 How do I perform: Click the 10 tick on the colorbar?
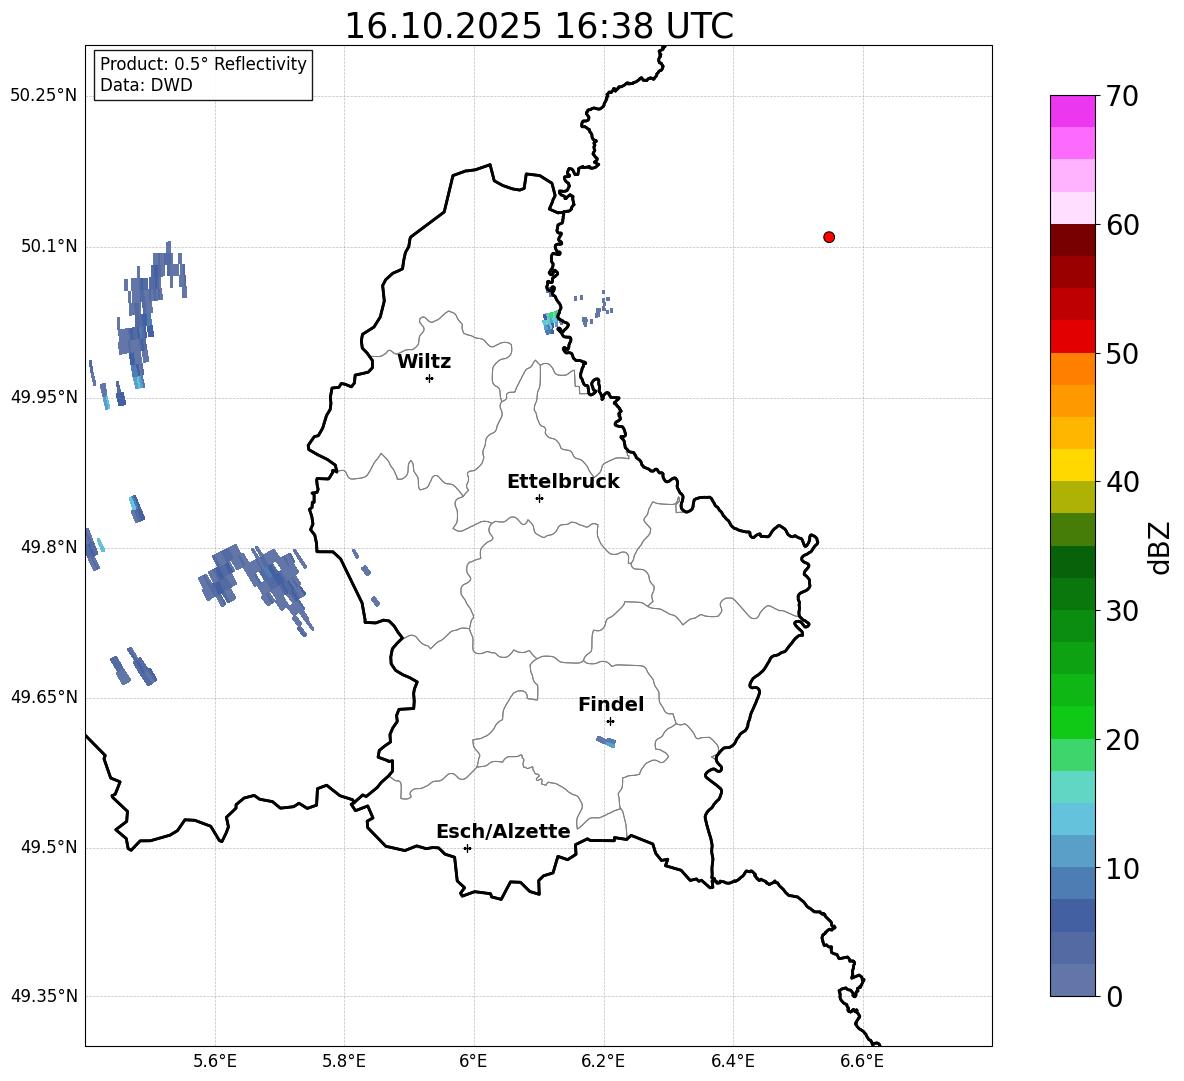click(x=1122, y=868)
